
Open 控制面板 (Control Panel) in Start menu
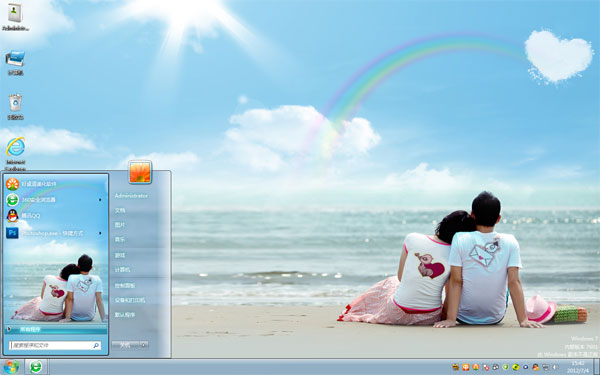click(x=125, y=285)
